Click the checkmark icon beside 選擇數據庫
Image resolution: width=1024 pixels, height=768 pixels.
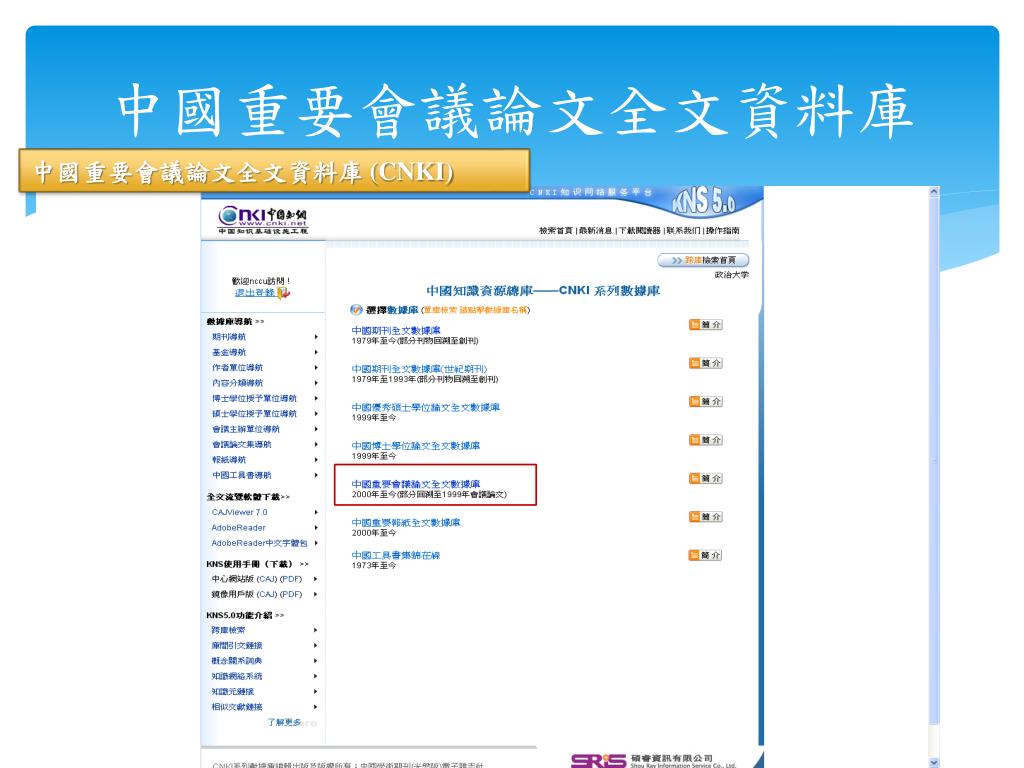coord(356,310)
